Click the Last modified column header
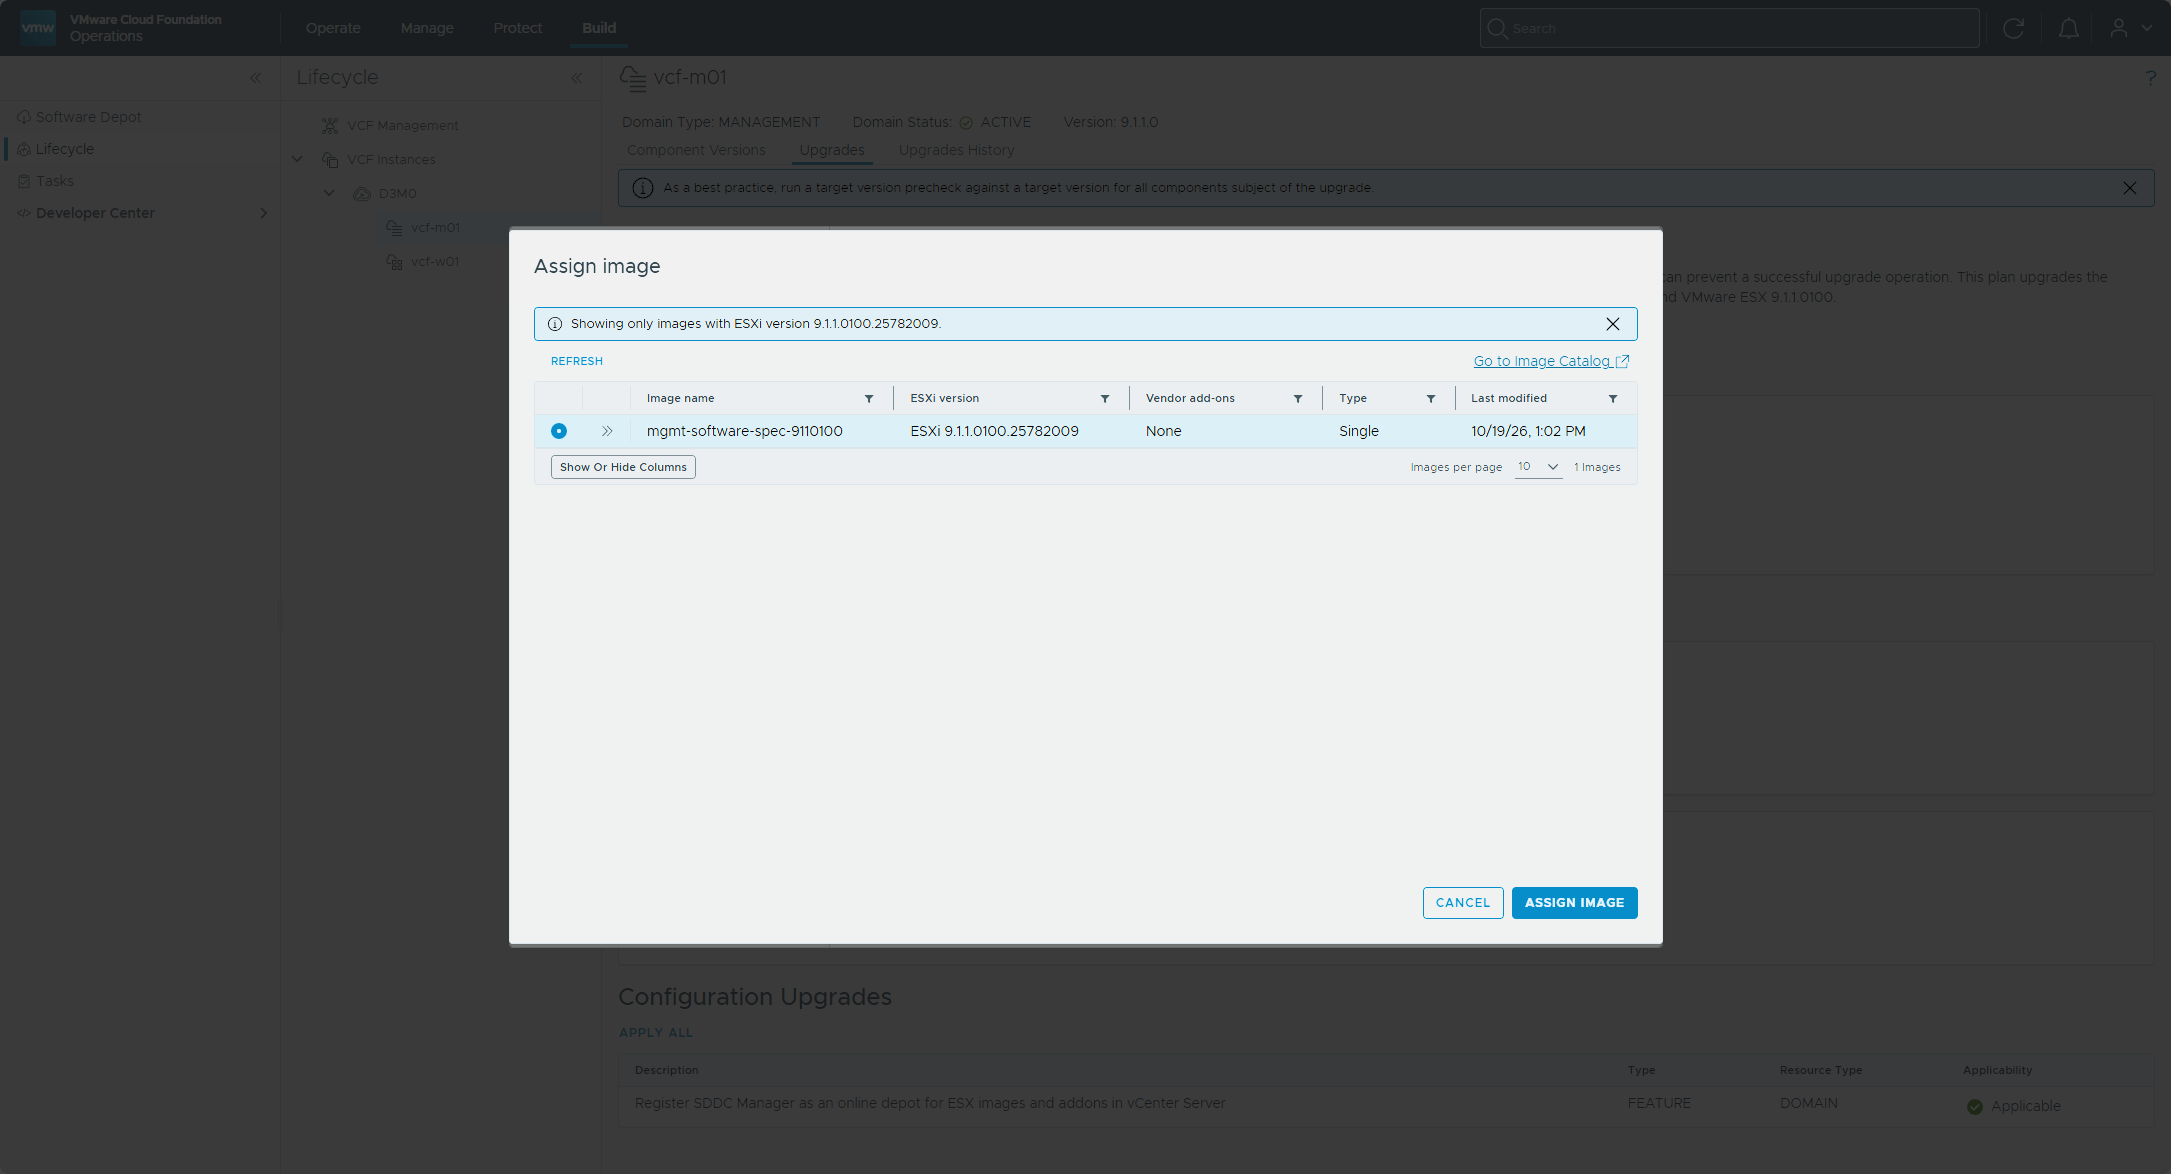Screen dimensions: 2171x1174 [x=1508, y=398]
